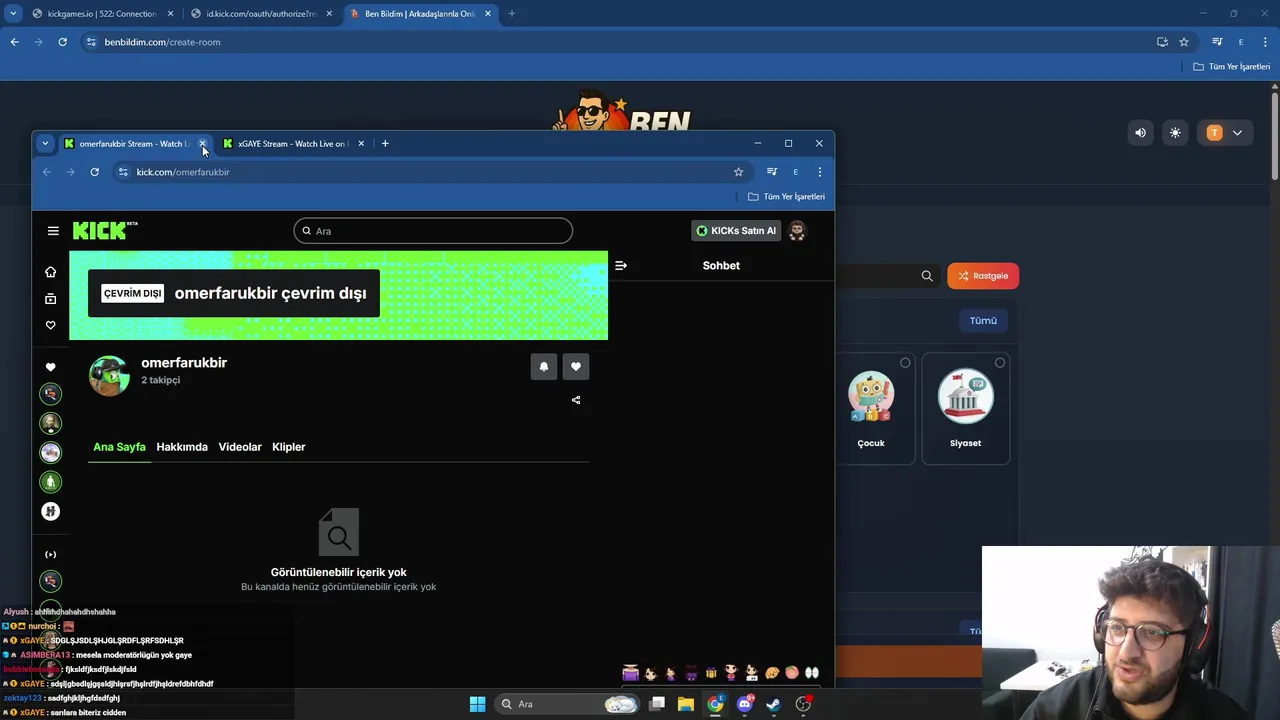Select the dog emote in chat row

tap(772, 673)
